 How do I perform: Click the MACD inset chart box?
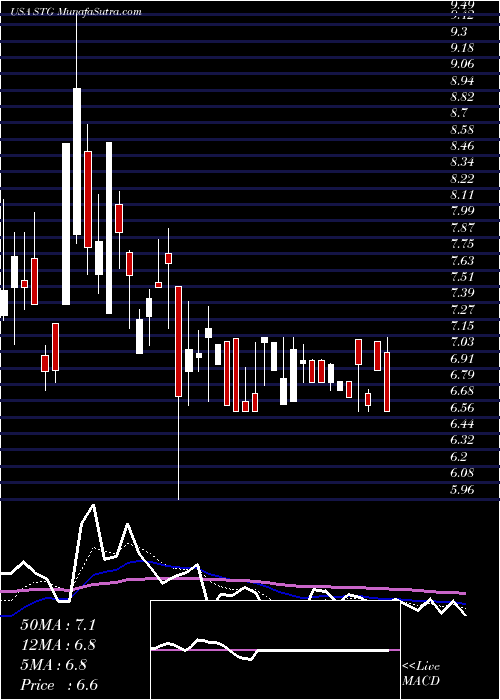pyautogui.click(x=275, y=650)
